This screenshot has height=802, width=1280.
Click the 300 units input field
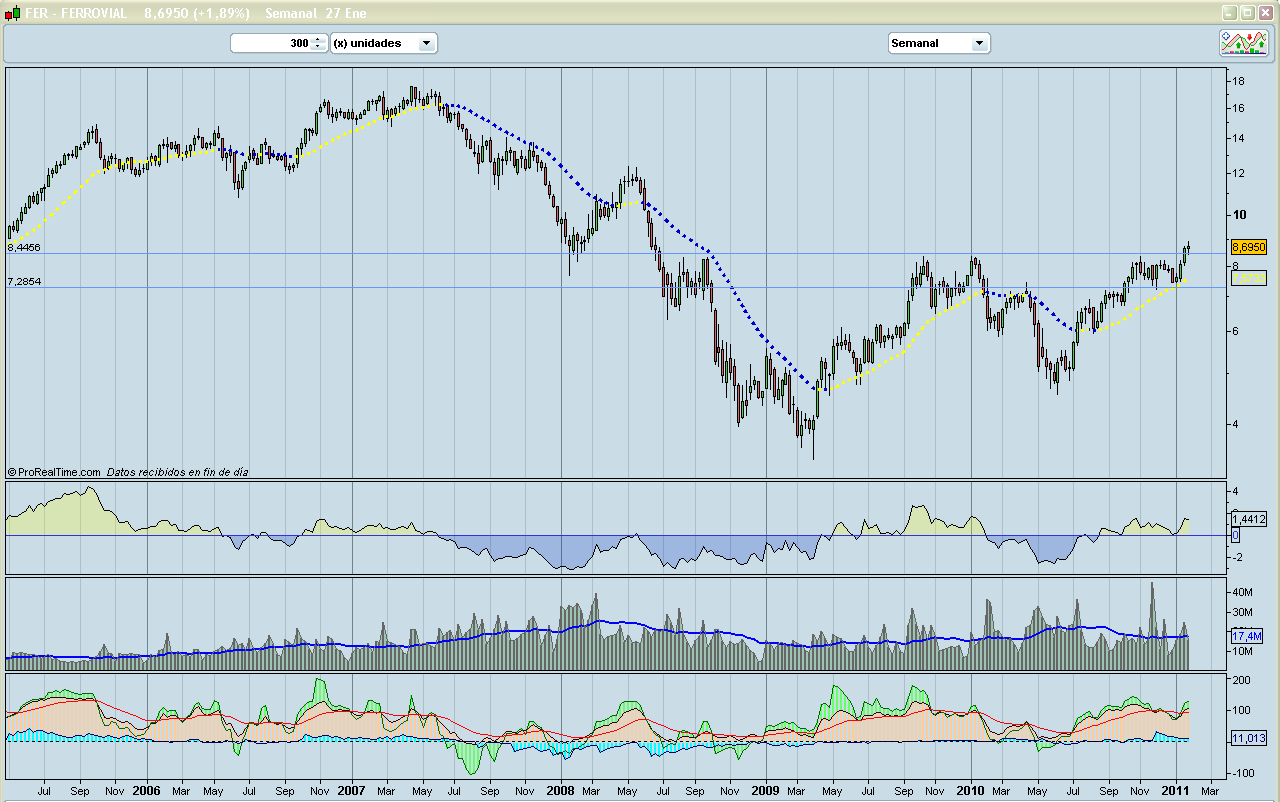pyautogui.click(x=271, y=43)
